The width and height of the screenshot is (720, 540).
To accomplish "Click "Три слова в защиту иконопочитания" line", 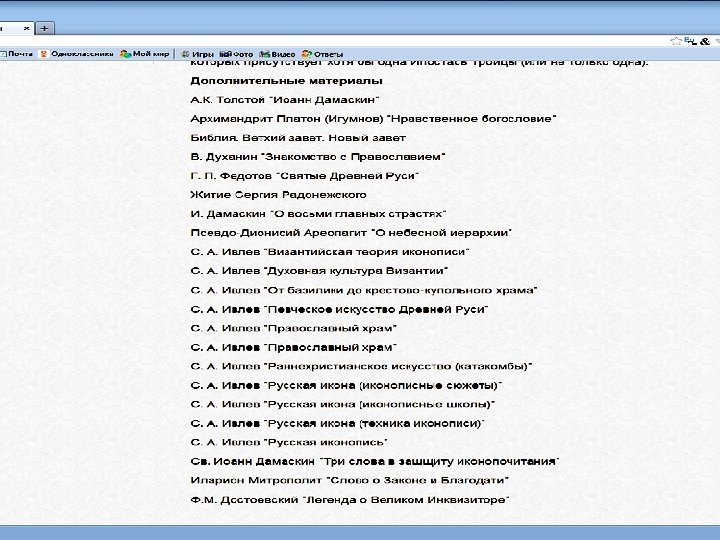I will [x=375, y=461].
